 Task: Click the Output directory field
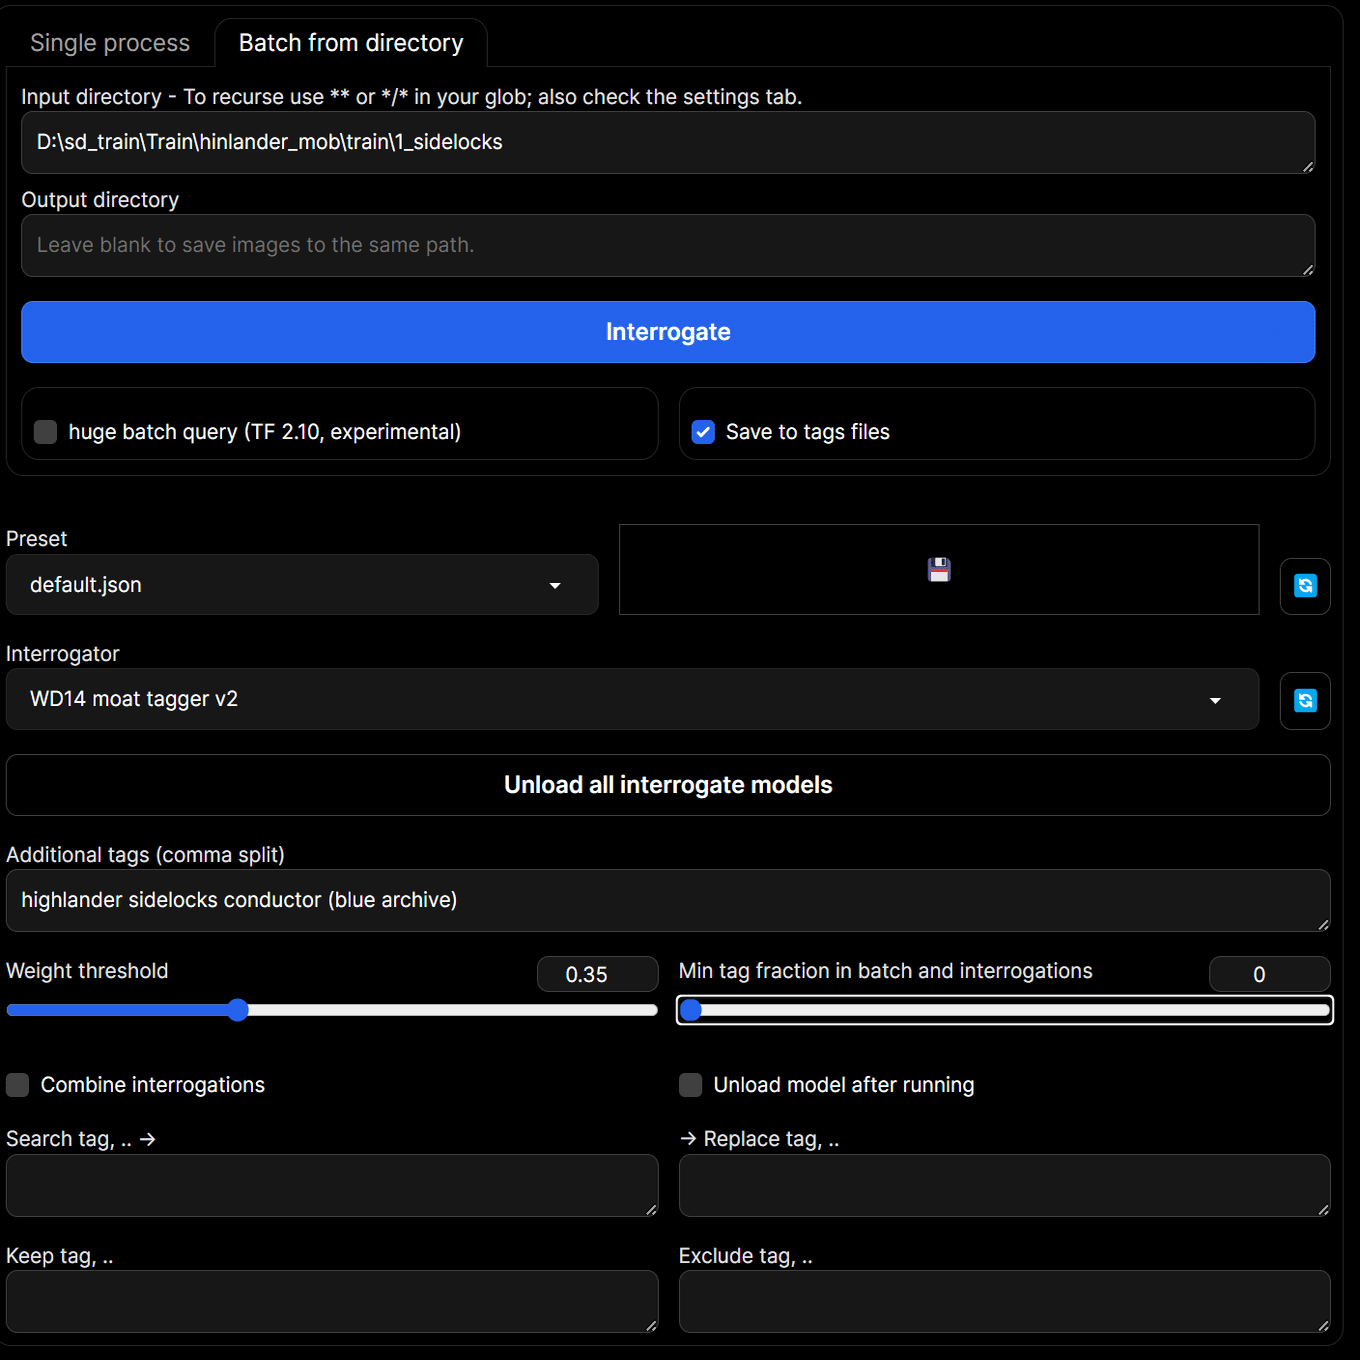pos(668,246)
